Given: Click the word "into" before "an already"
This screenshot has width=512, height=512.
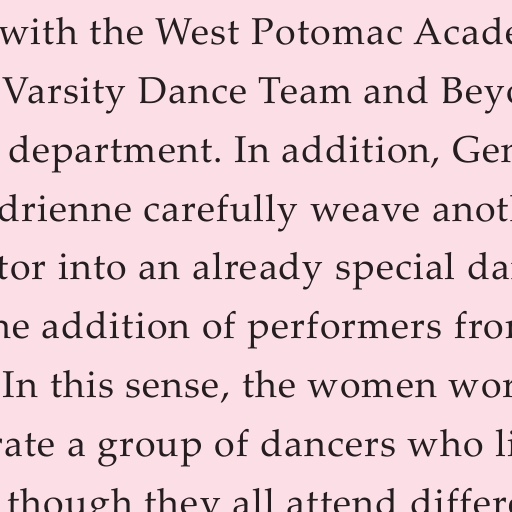Looking at the screenshot, I should pyautogui.click(x=92, y=268).
